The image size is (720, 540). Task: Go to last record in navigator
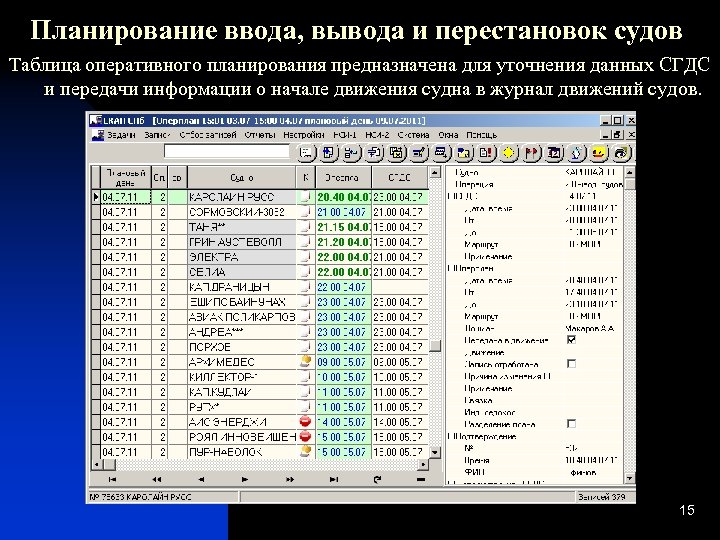tap(334, 479)
